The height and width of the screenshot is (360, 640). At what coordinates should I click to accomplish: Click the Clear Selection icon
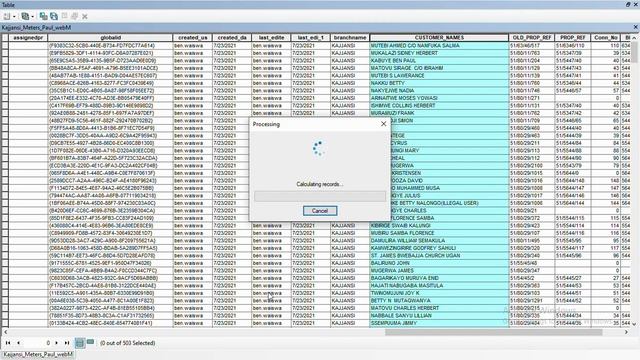point(64,16)
